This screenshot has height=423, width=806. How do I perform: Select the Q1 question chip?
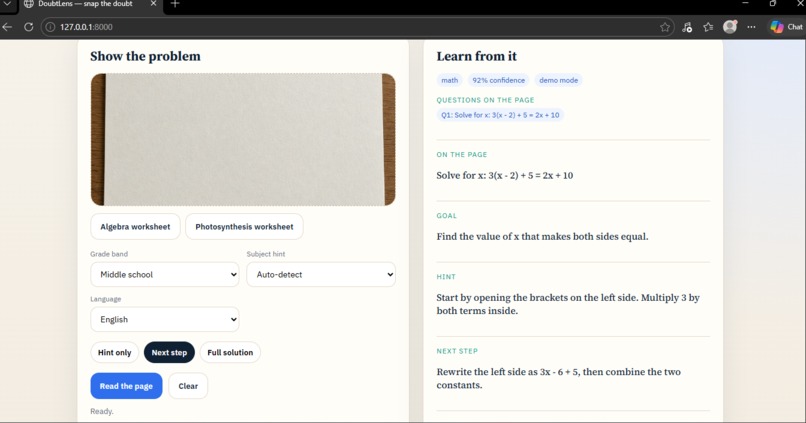click(x=500, y=115)
